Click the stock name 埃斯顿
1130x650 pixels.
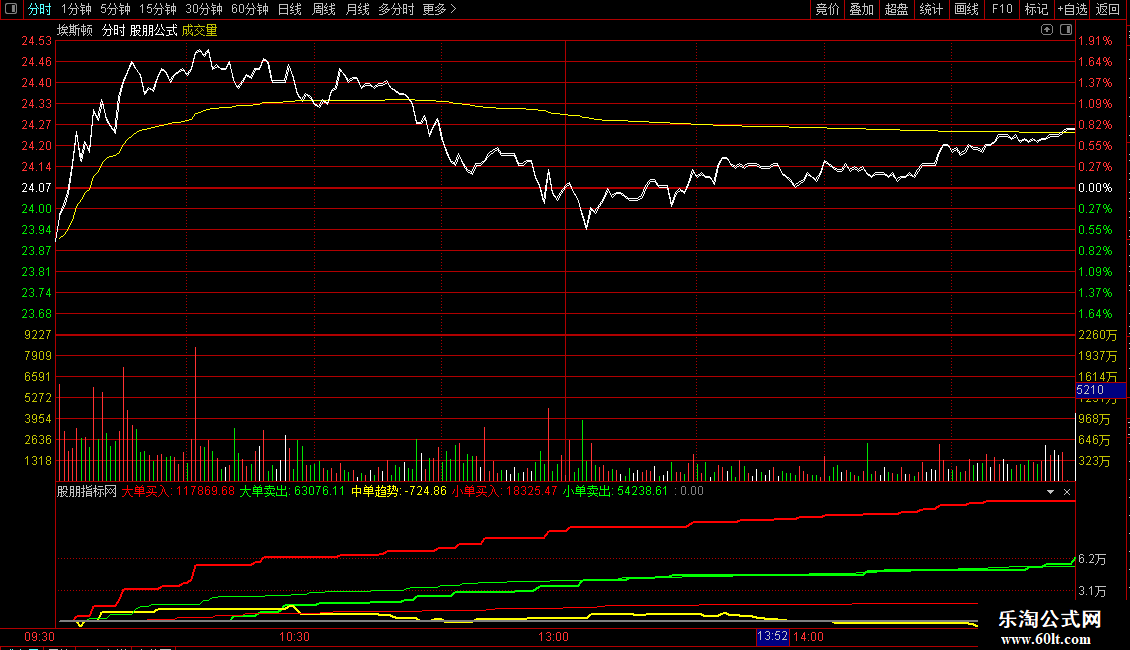(75, 30)
